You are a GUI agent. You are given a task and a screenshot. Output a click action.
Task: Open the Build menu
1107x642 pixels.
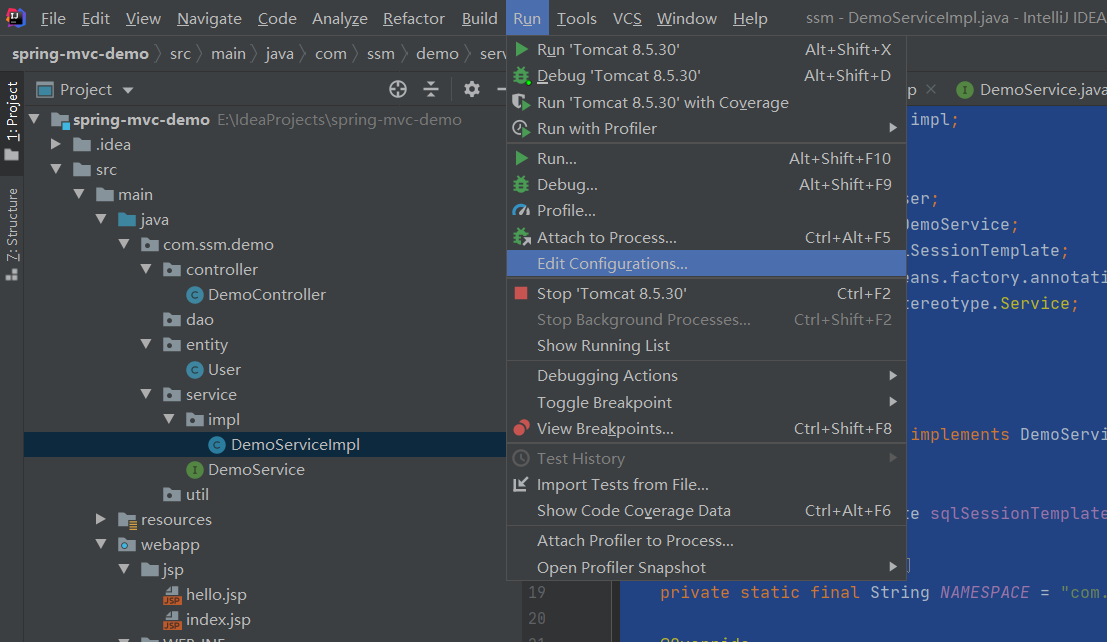[479, 18]
